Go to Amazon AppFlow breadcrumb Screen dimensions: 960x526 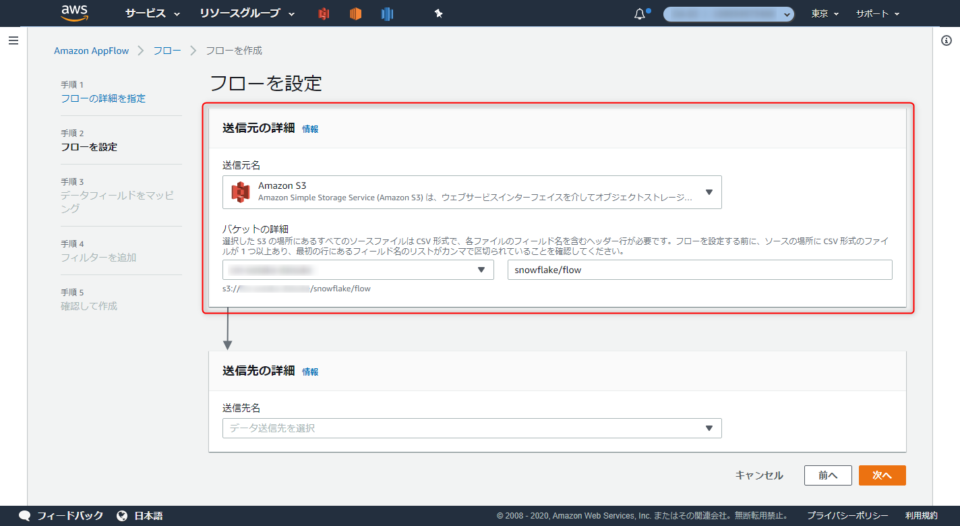click(x=91, y=51)
